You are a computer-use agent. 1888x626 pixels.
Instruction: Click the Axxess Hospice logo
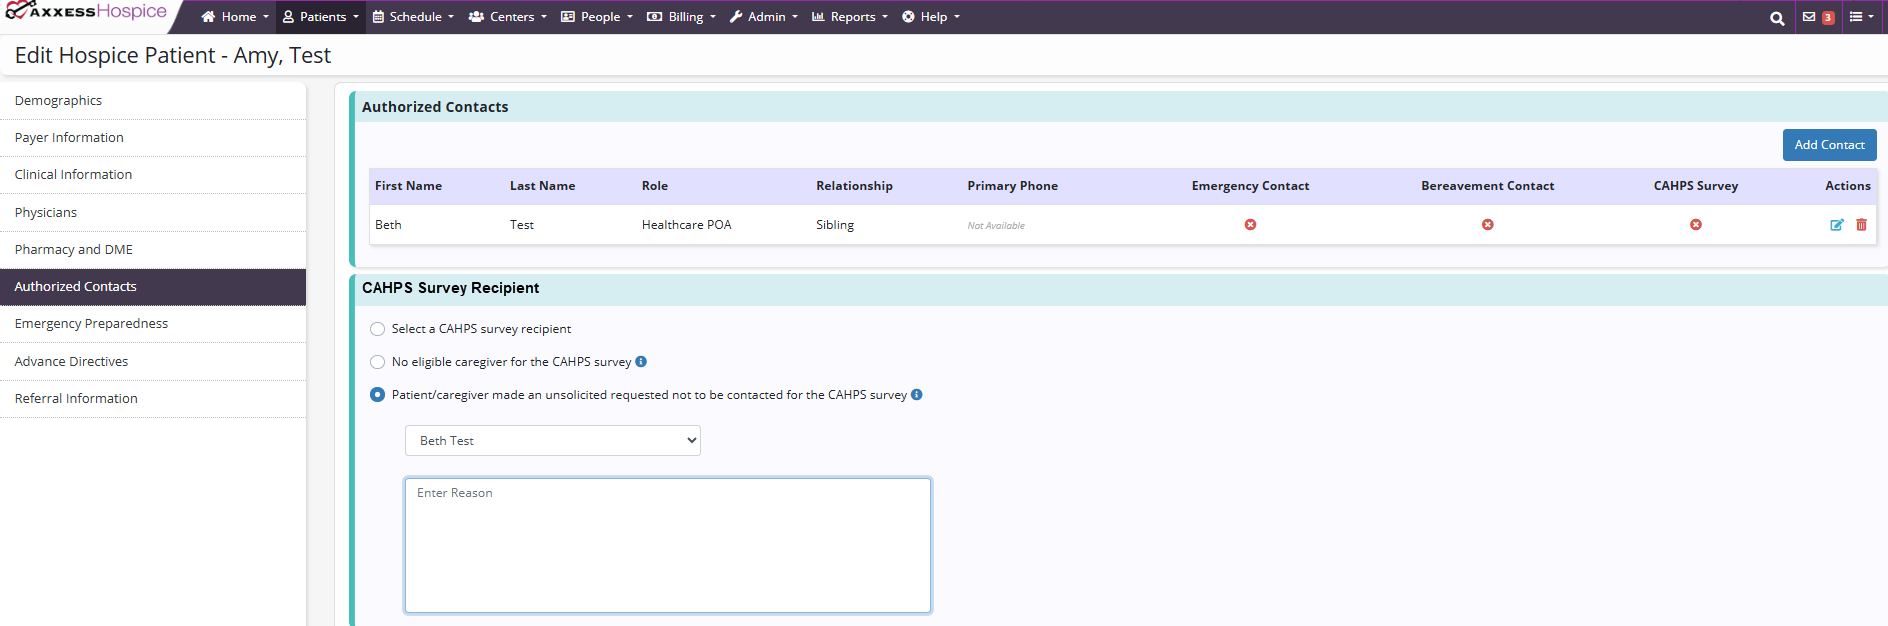point(87,13)
